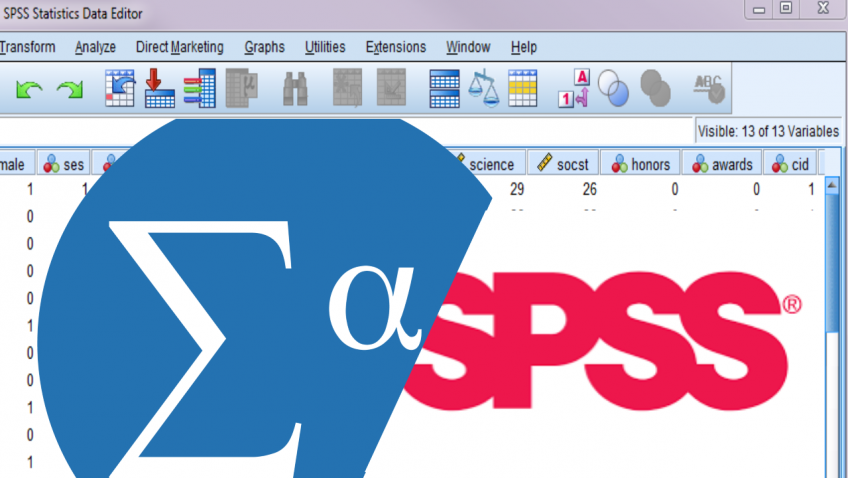The width and height of the screenshot is (848, 478).
Task: Click the Split File icon
Action: 445,89
